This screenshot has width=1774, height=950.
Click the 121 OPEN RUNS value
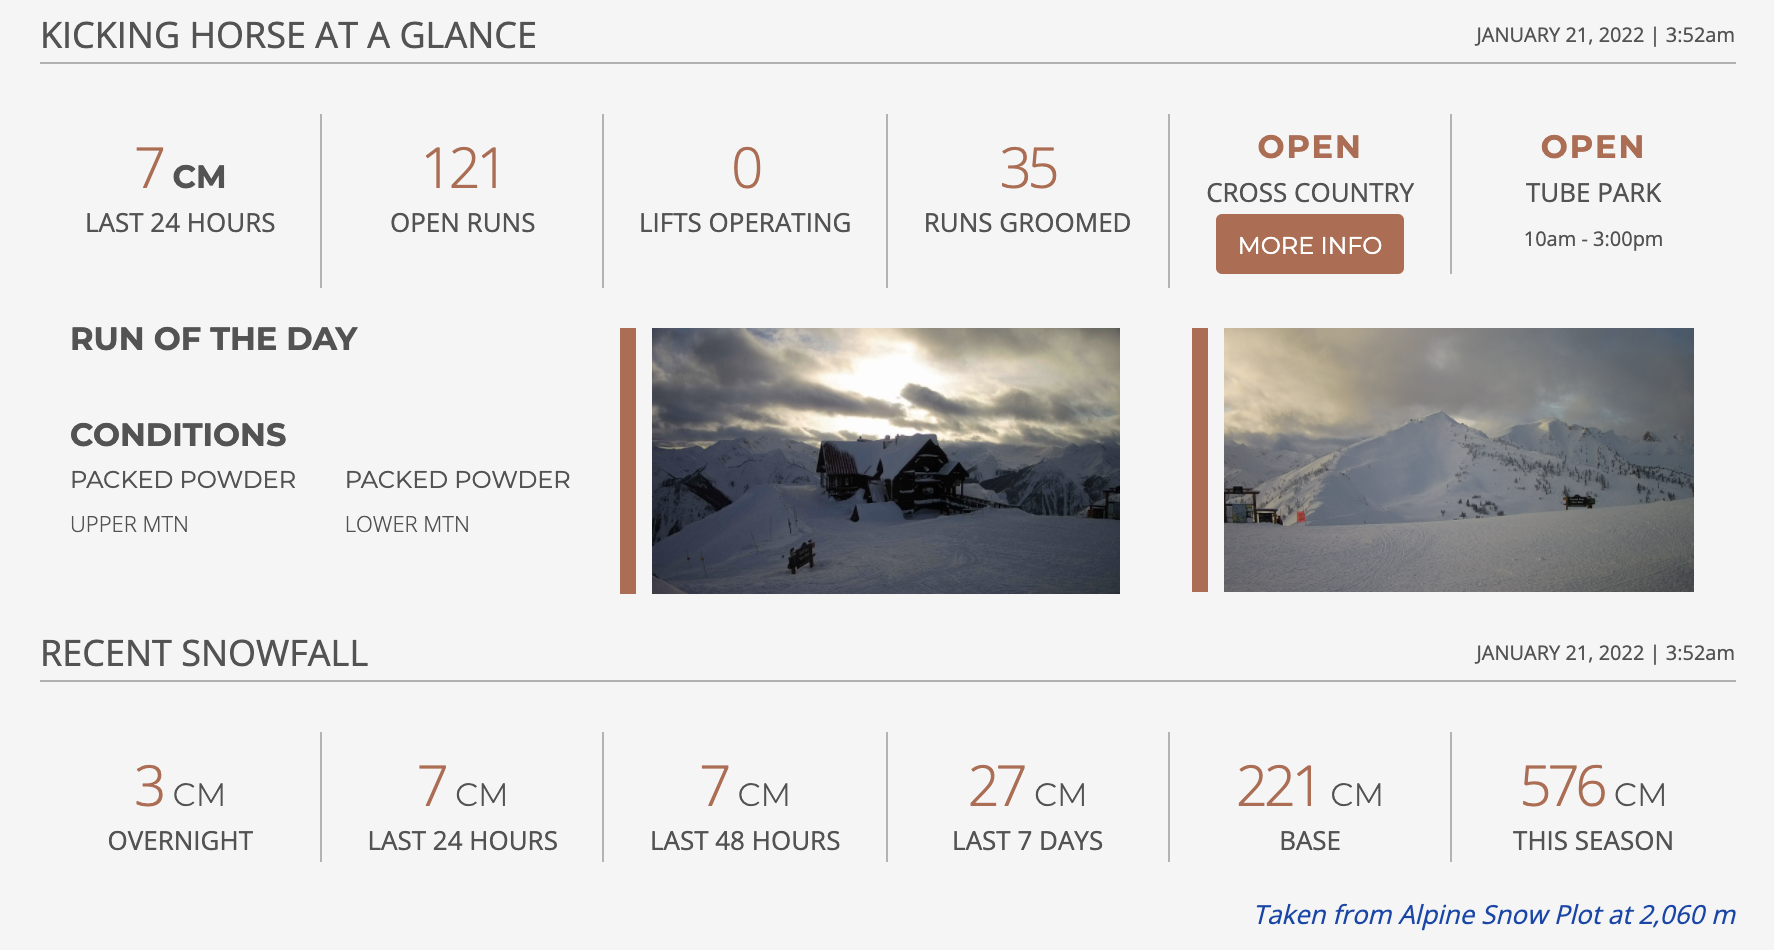(x=462, y=168)
